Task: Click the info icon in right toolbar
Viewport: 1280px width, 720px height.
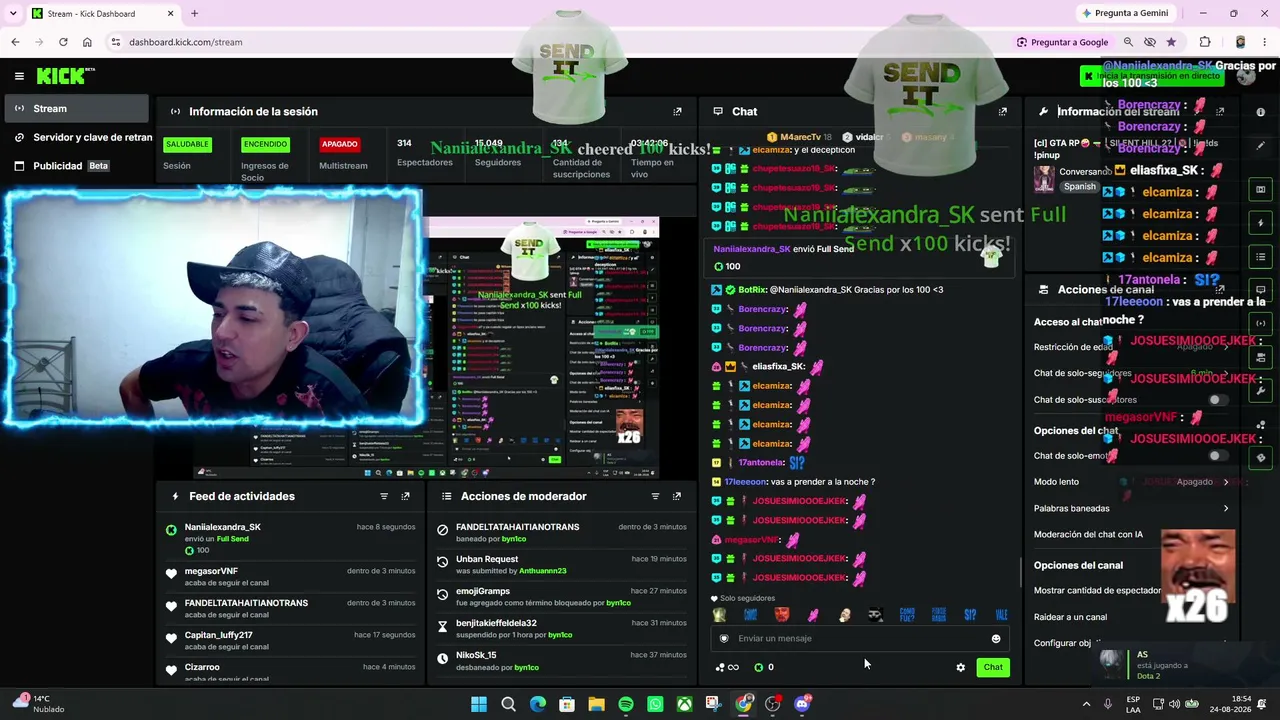Action: pos(1260,112)
